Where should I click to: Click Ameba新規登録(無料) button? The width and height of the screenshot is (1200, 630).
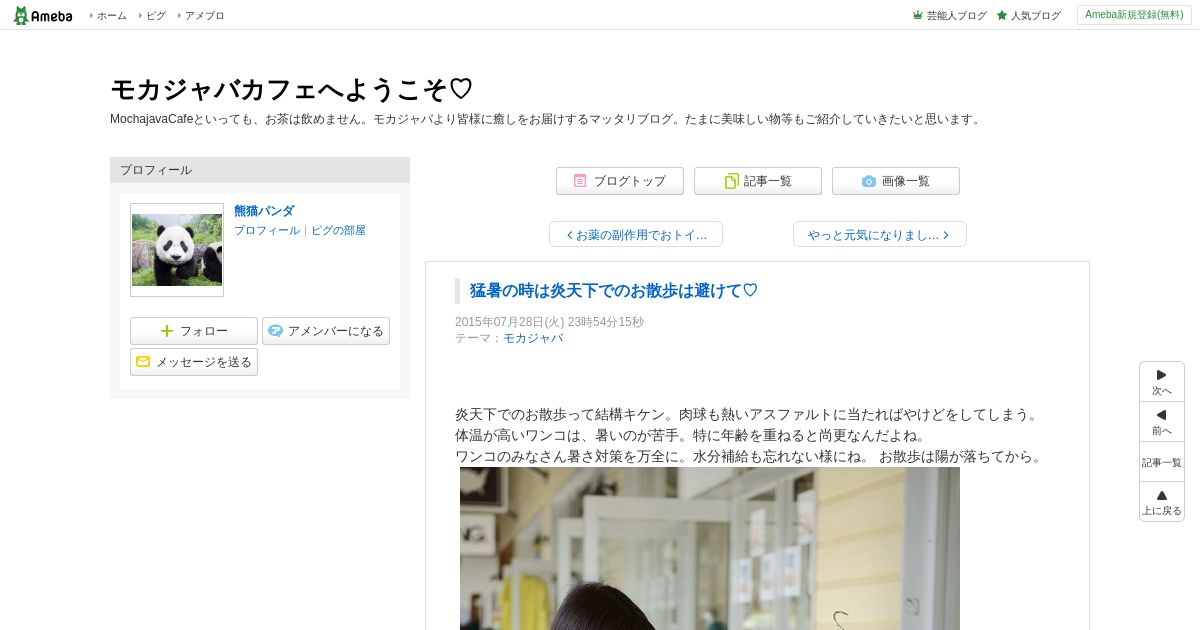[1134, 15]
